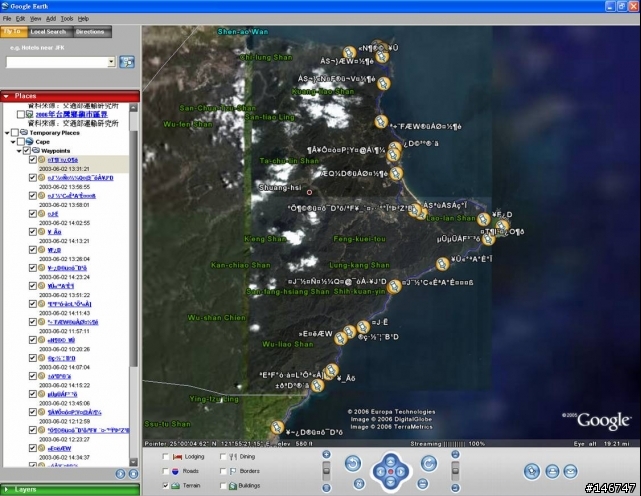The width and height of the screenshot is (641, 496).
Task: Click the zoom slider handle
Action: (326, 469)
